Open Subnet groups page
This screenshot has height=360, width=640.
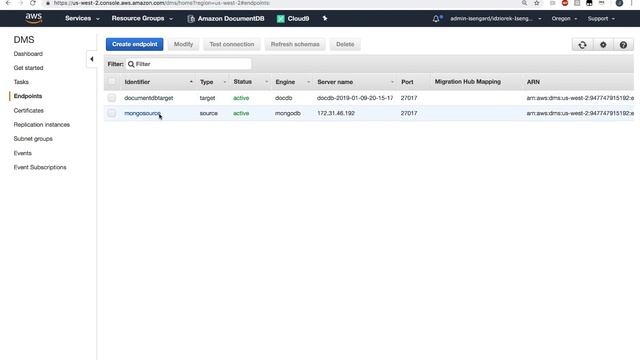click(x=33, y=139)
